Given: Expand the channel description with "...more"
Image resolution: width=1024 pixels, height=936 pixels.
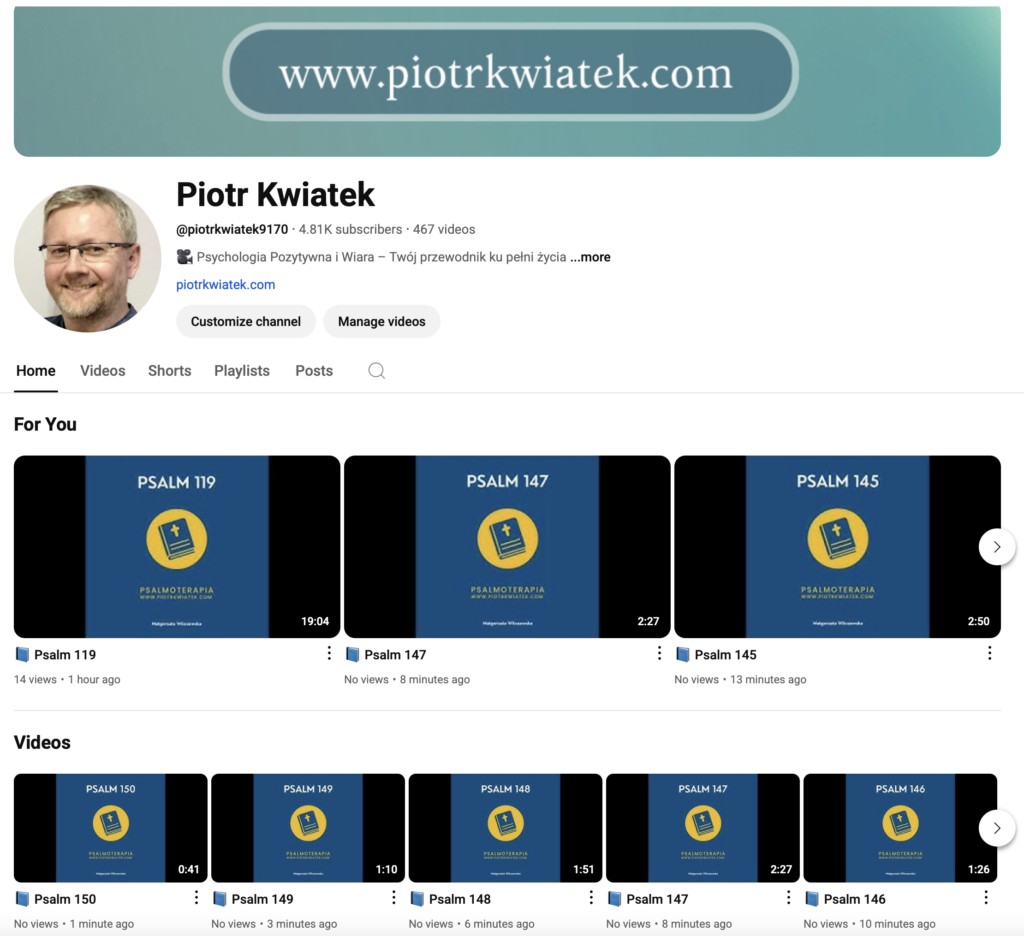Looking at the screenshot, I should click(x=590, y=257).
